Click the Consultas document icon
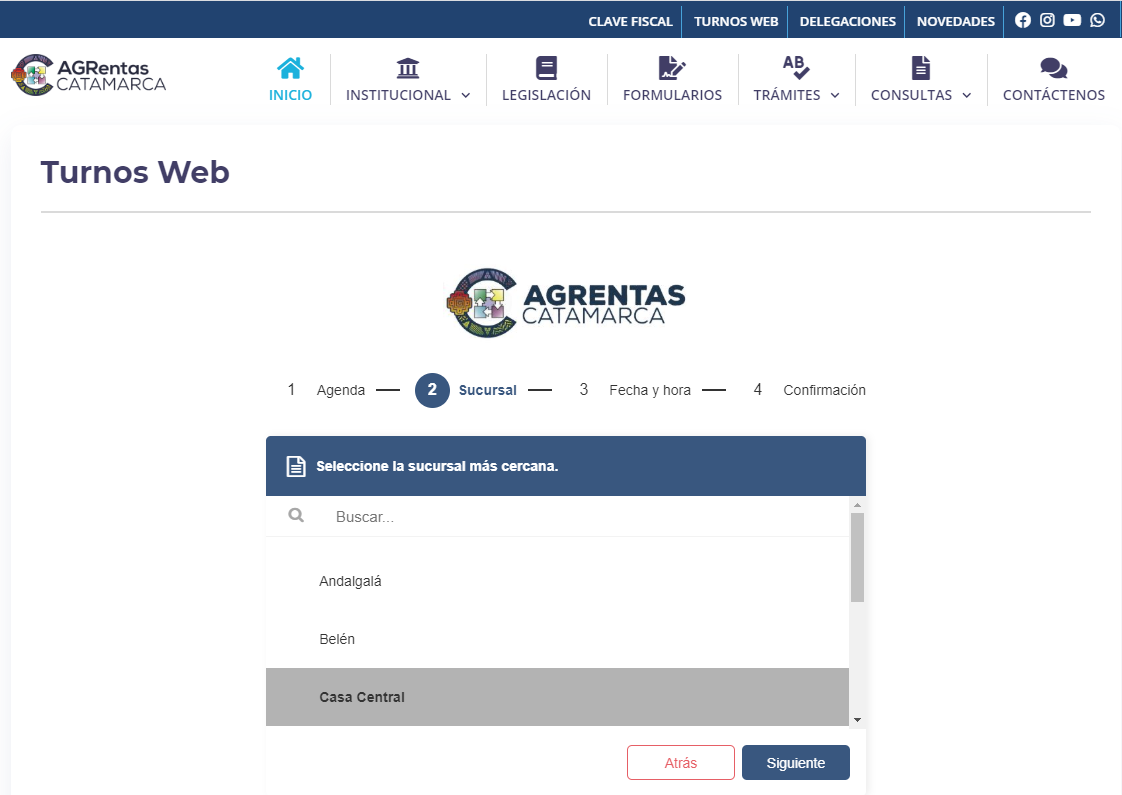The image size is (1122, 795). click(x=921, y=69)
